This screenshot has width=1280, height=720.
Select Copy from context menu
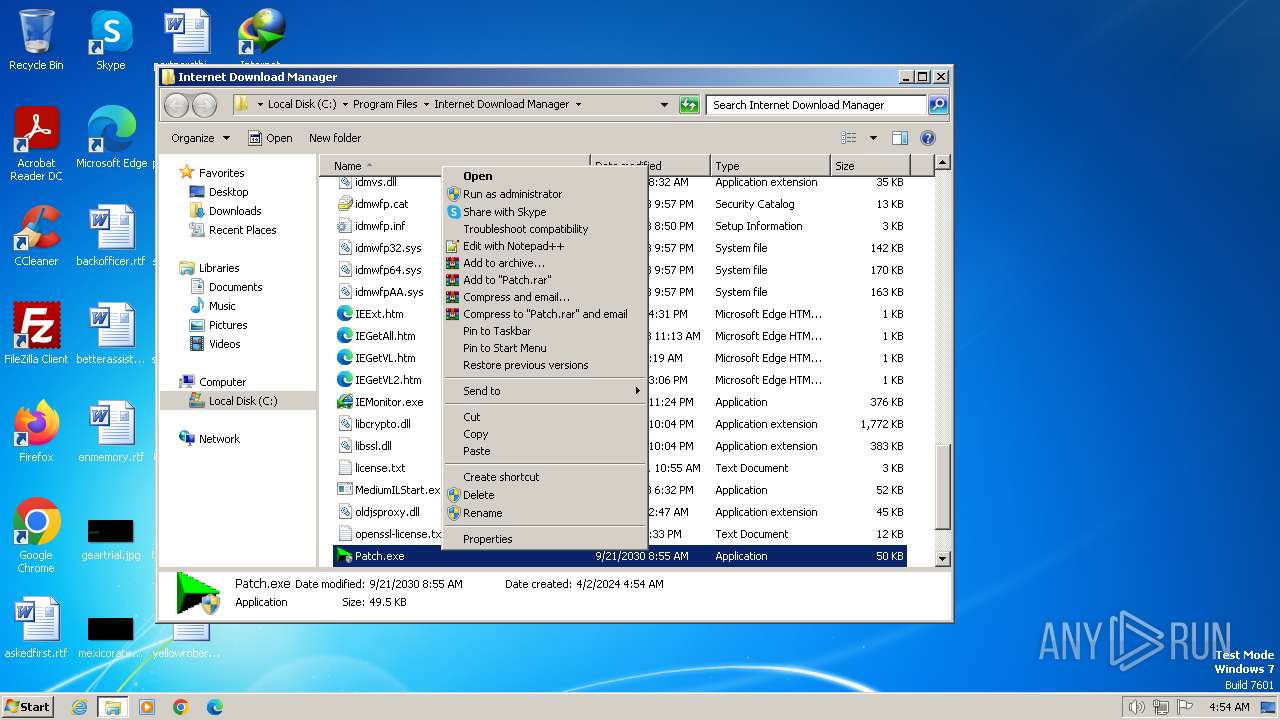pos(545,434)
